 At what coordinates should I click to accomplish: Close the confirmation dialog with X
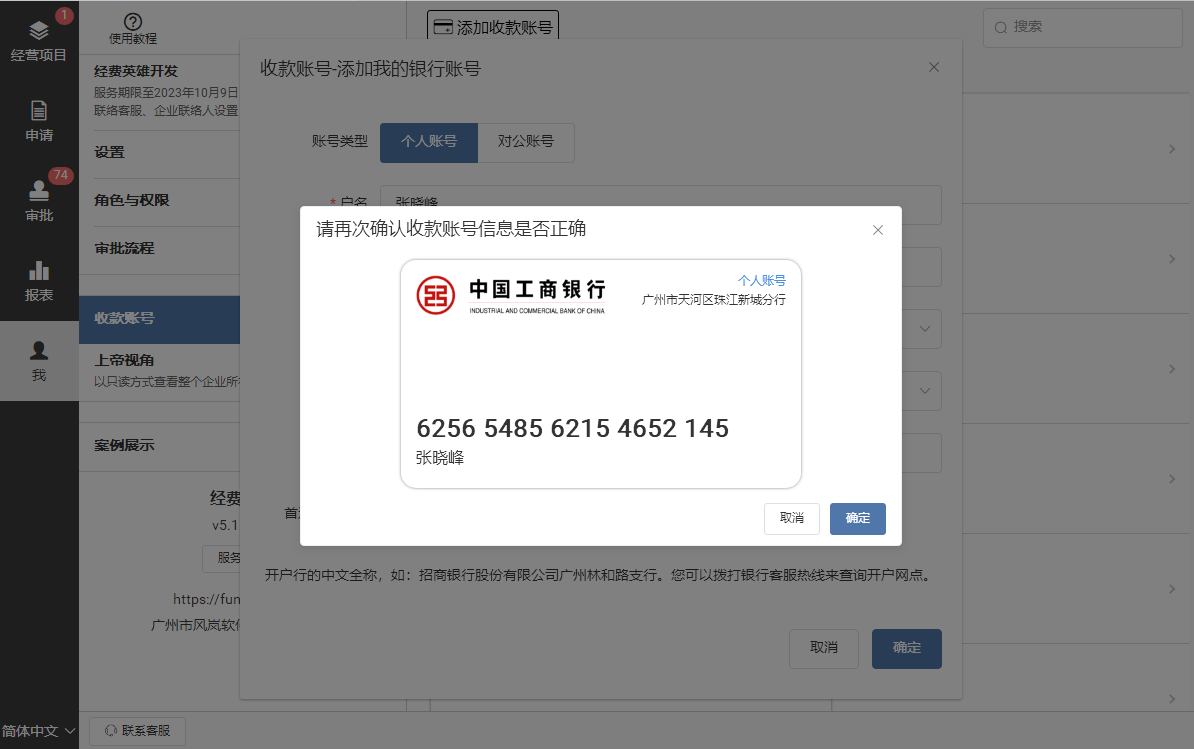(878, 230)
